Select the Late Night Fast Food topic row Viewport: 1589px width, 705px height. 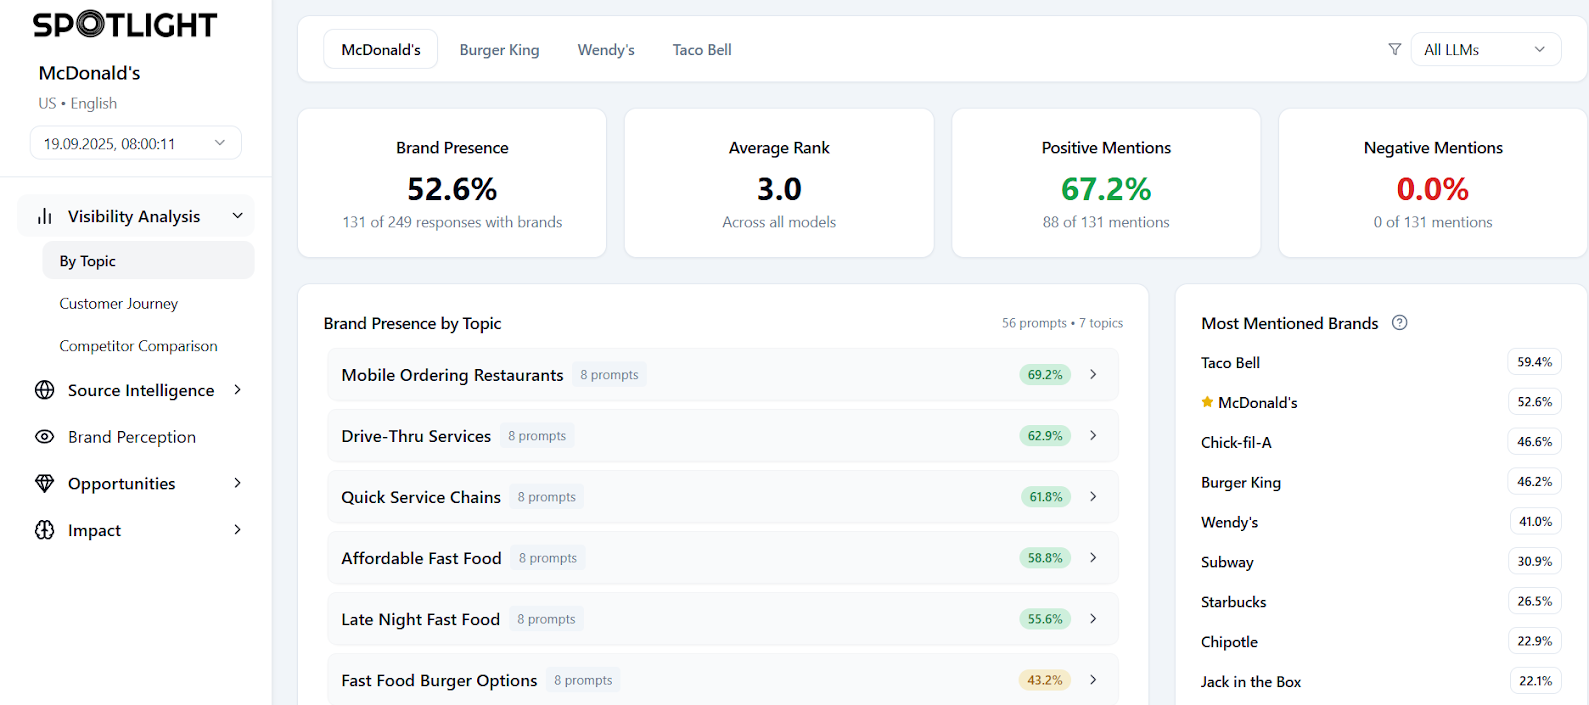tap(722, 619)
